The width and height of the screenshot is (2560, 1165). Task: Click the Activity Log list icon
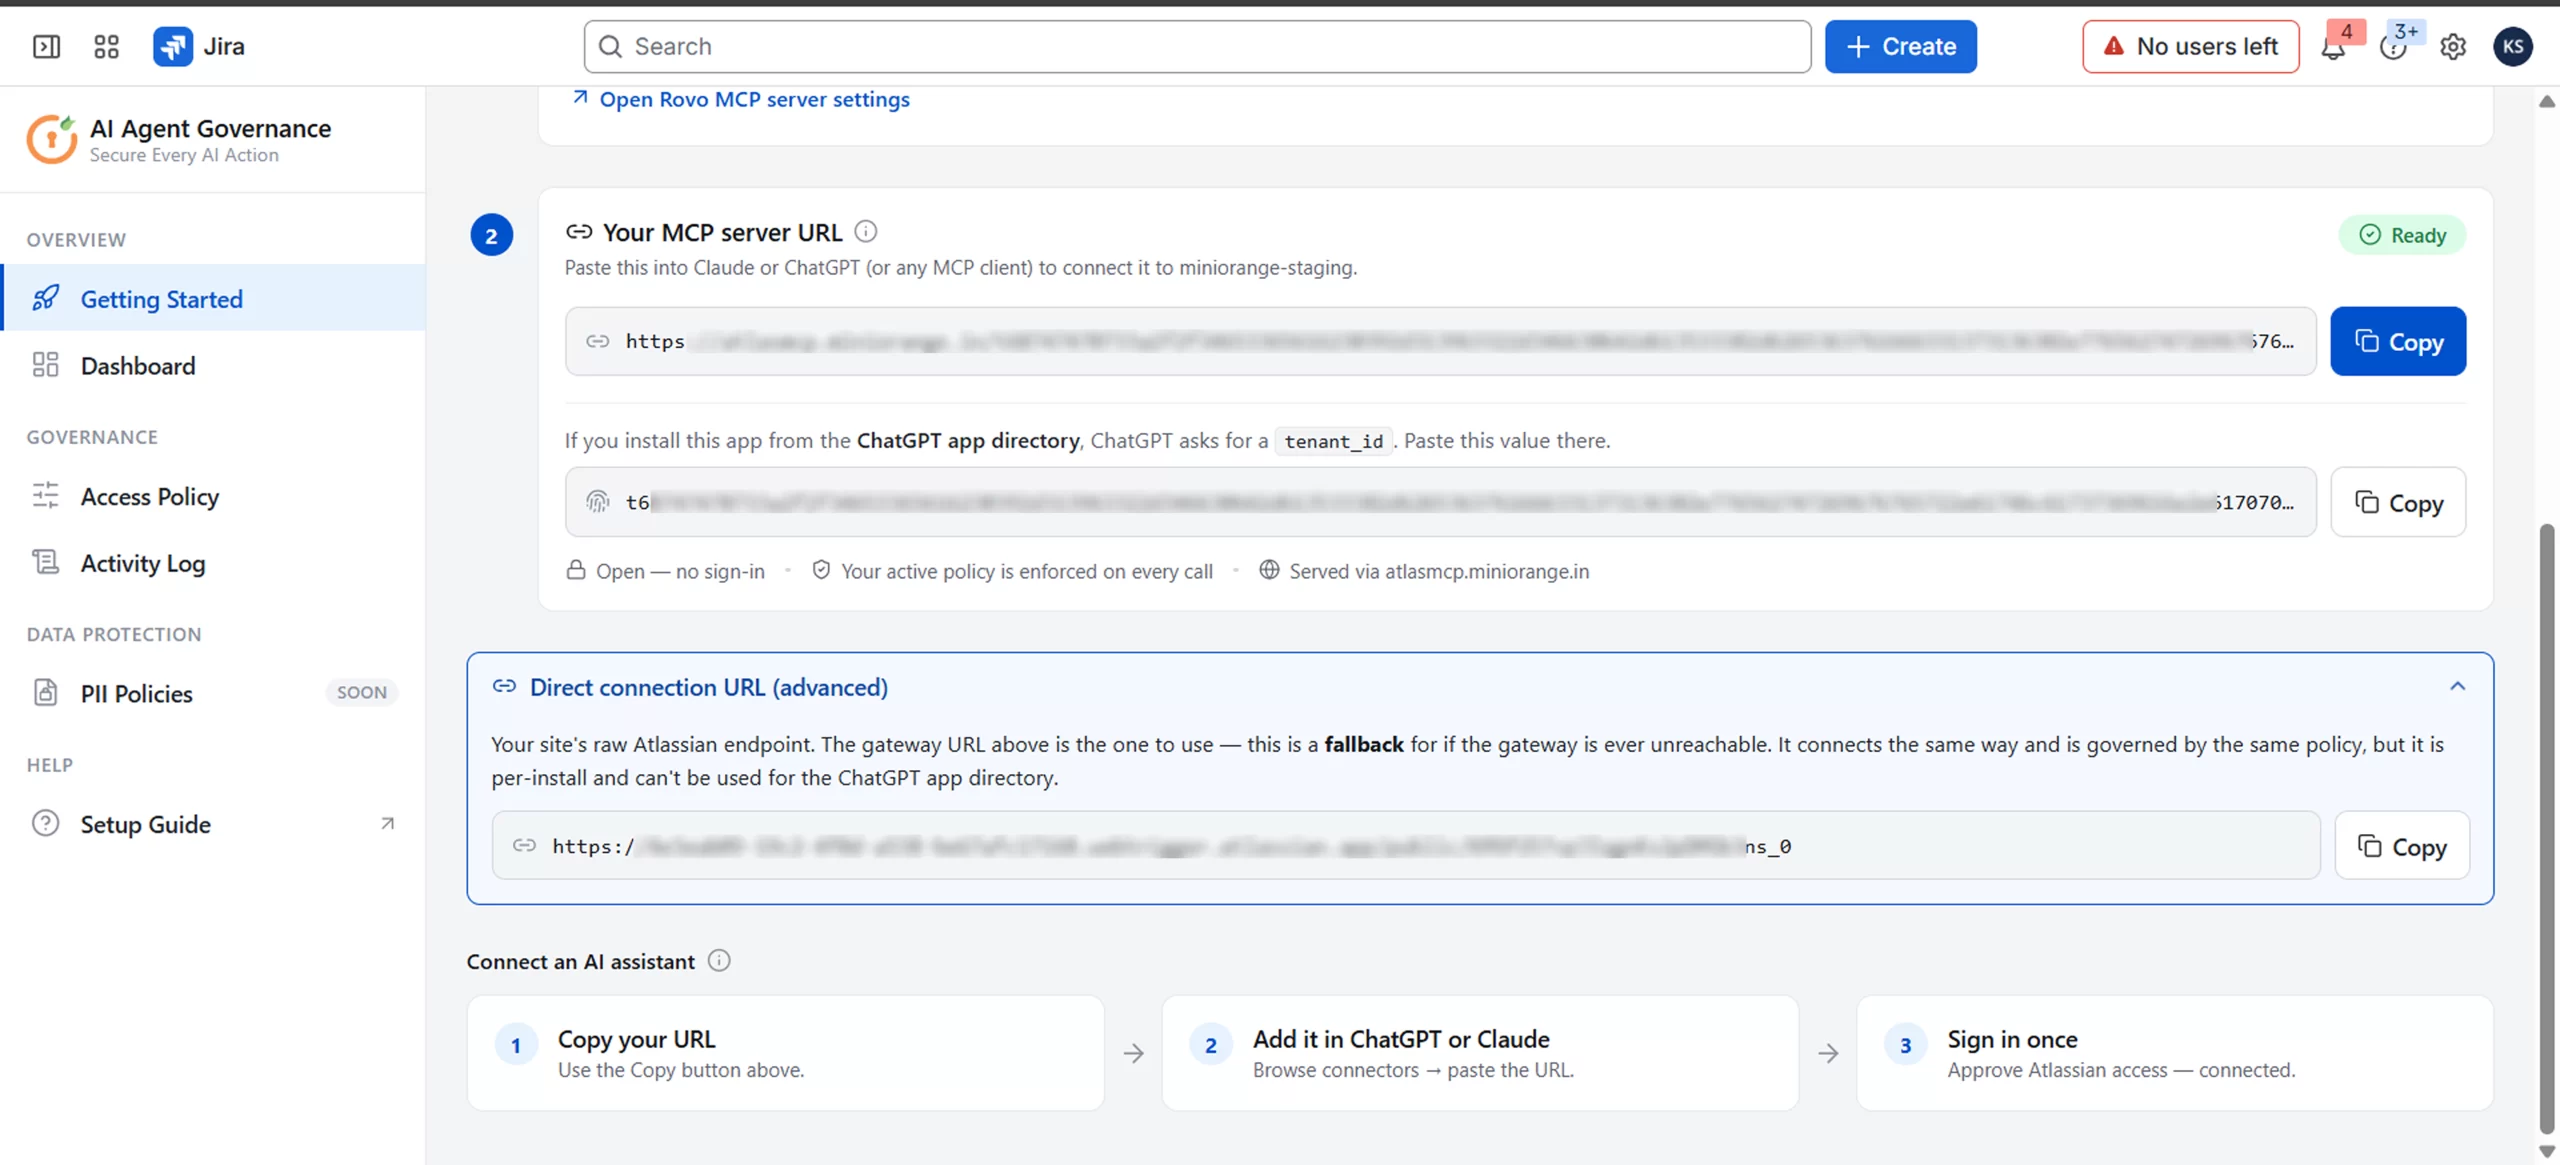point(46,562)
